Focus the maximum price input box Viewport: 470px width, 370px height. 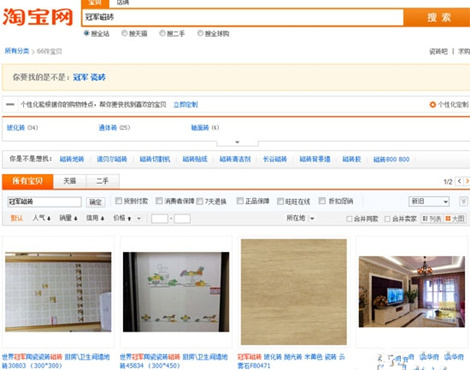[182, 219]
